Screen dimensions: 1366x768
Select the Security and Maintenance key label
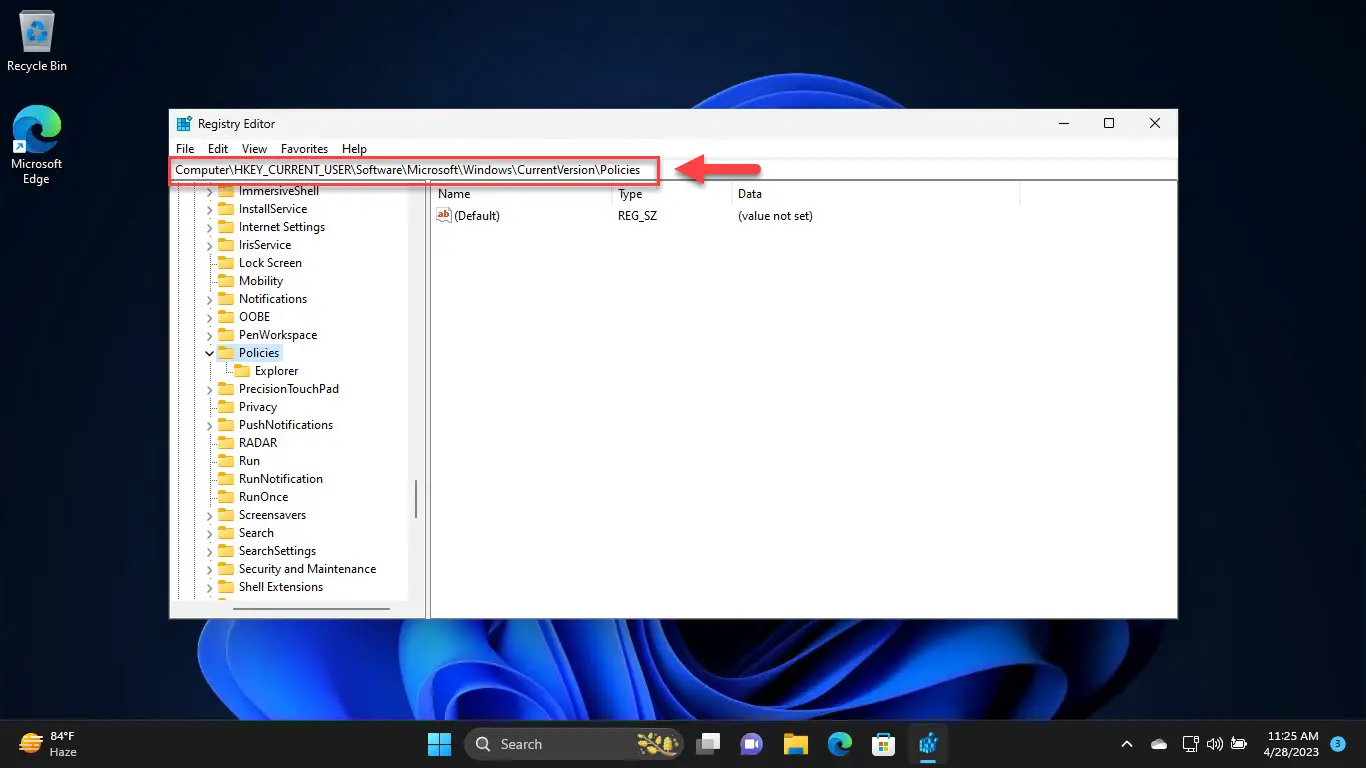tap(308, 569)
